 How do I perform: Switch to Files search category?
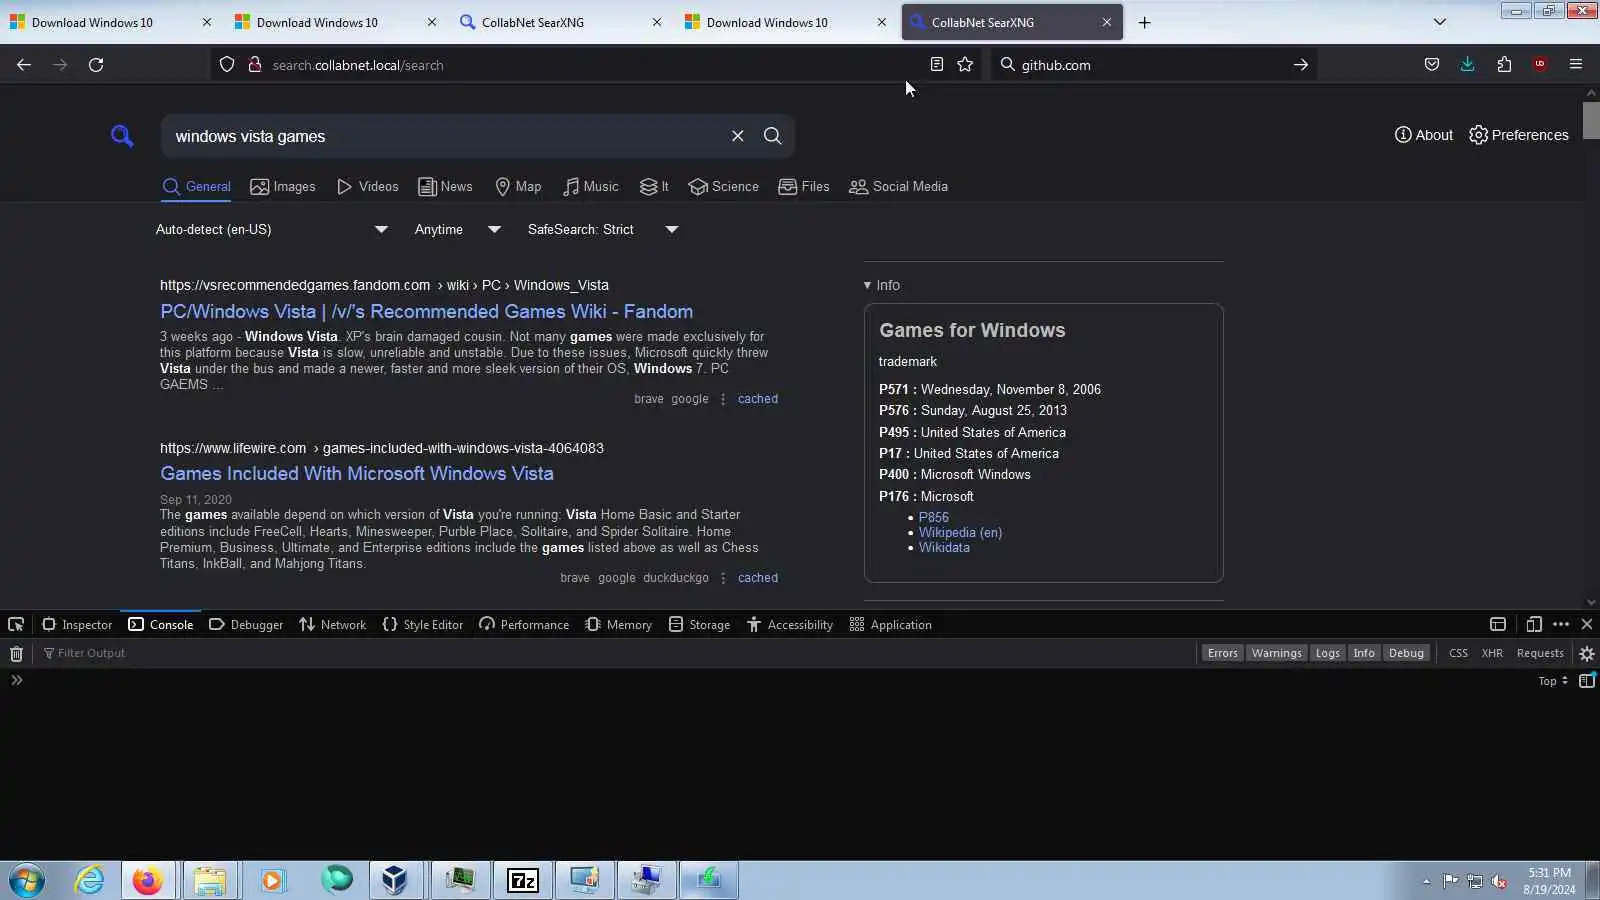804,187
